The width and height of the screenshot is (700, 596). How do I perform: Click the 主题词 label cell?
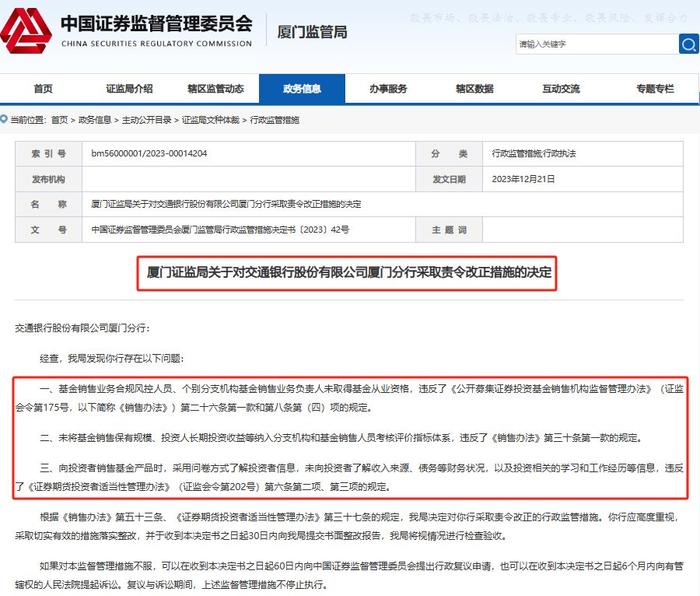(x=449, y=230)
